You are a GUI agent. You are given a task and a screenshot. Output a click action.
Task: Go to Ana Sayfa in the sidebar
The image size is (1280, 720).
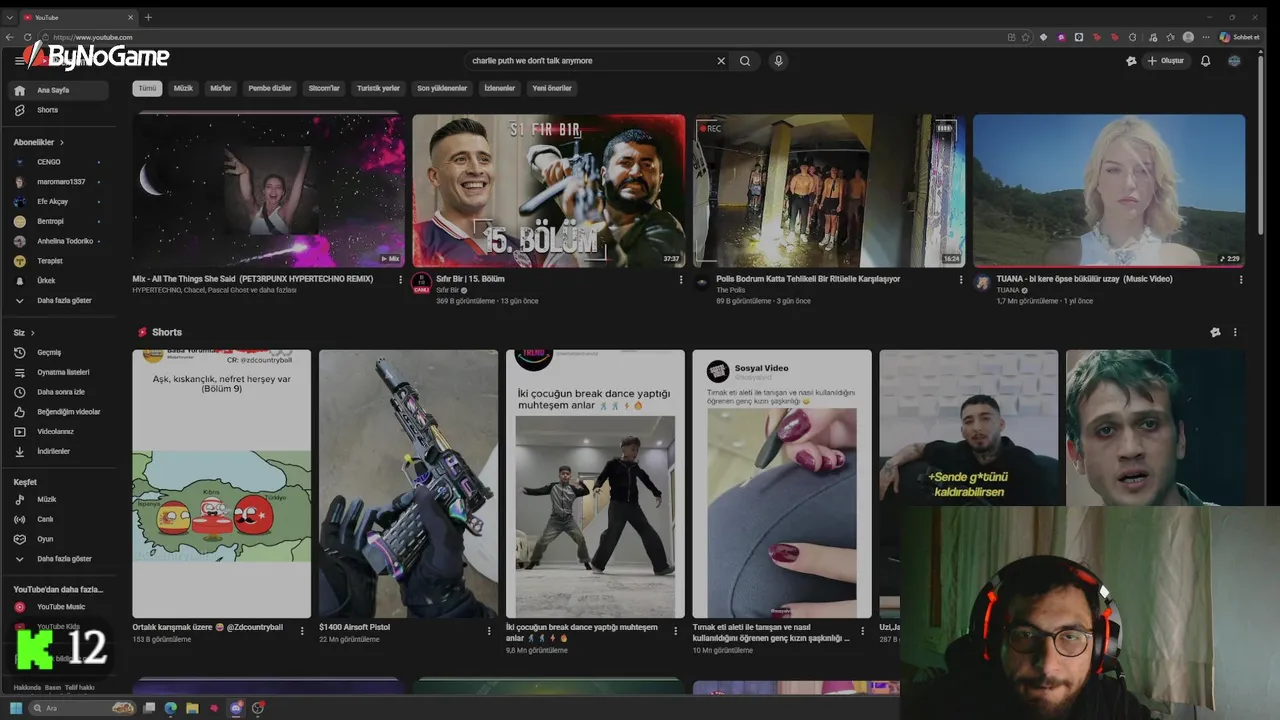point(58,90)
